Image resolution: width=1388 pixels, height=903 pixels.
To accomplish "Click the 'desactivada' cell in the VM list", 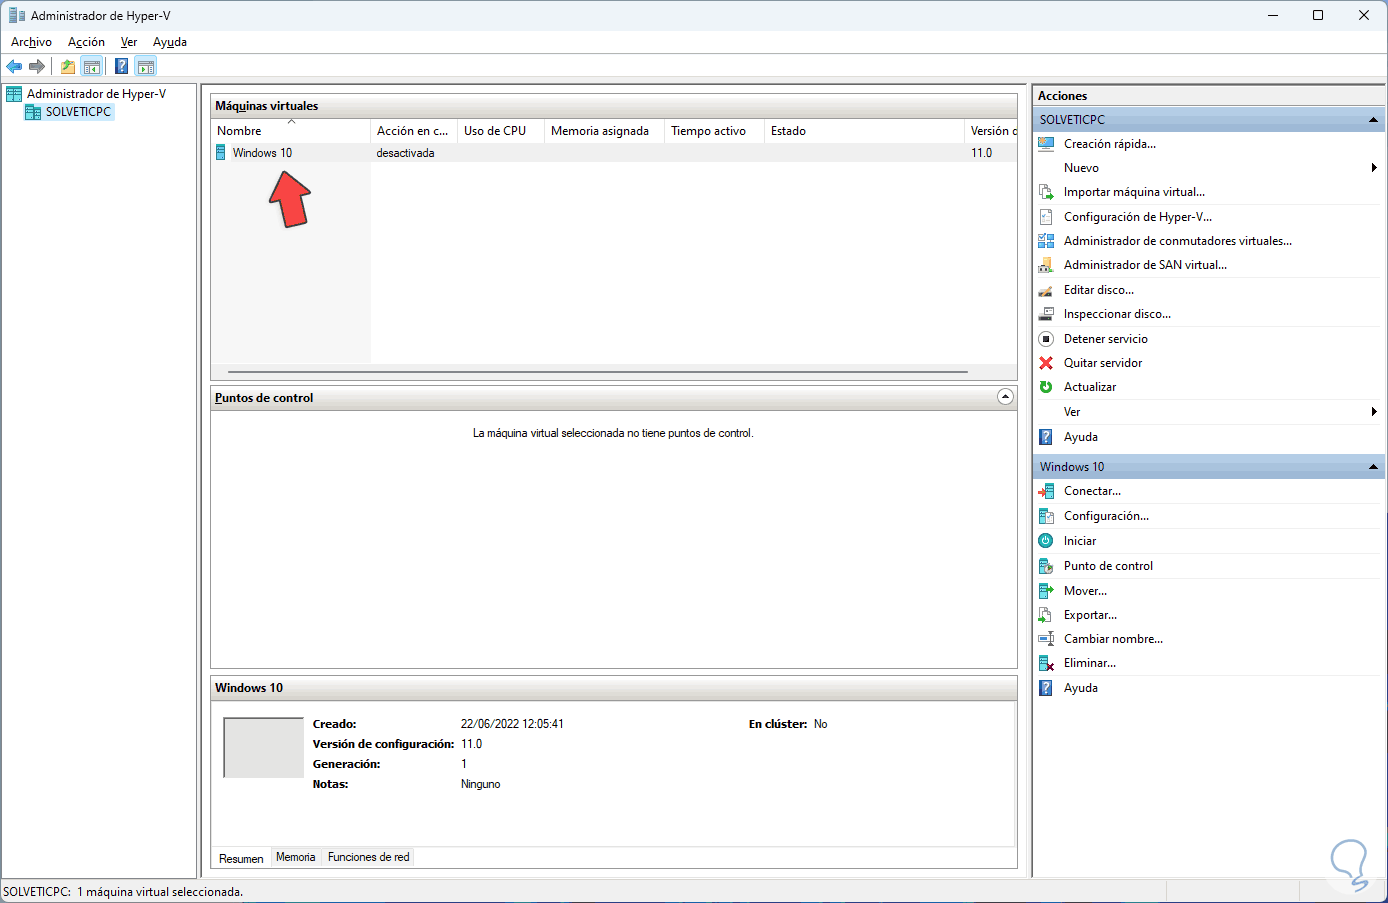I will 406,153.
